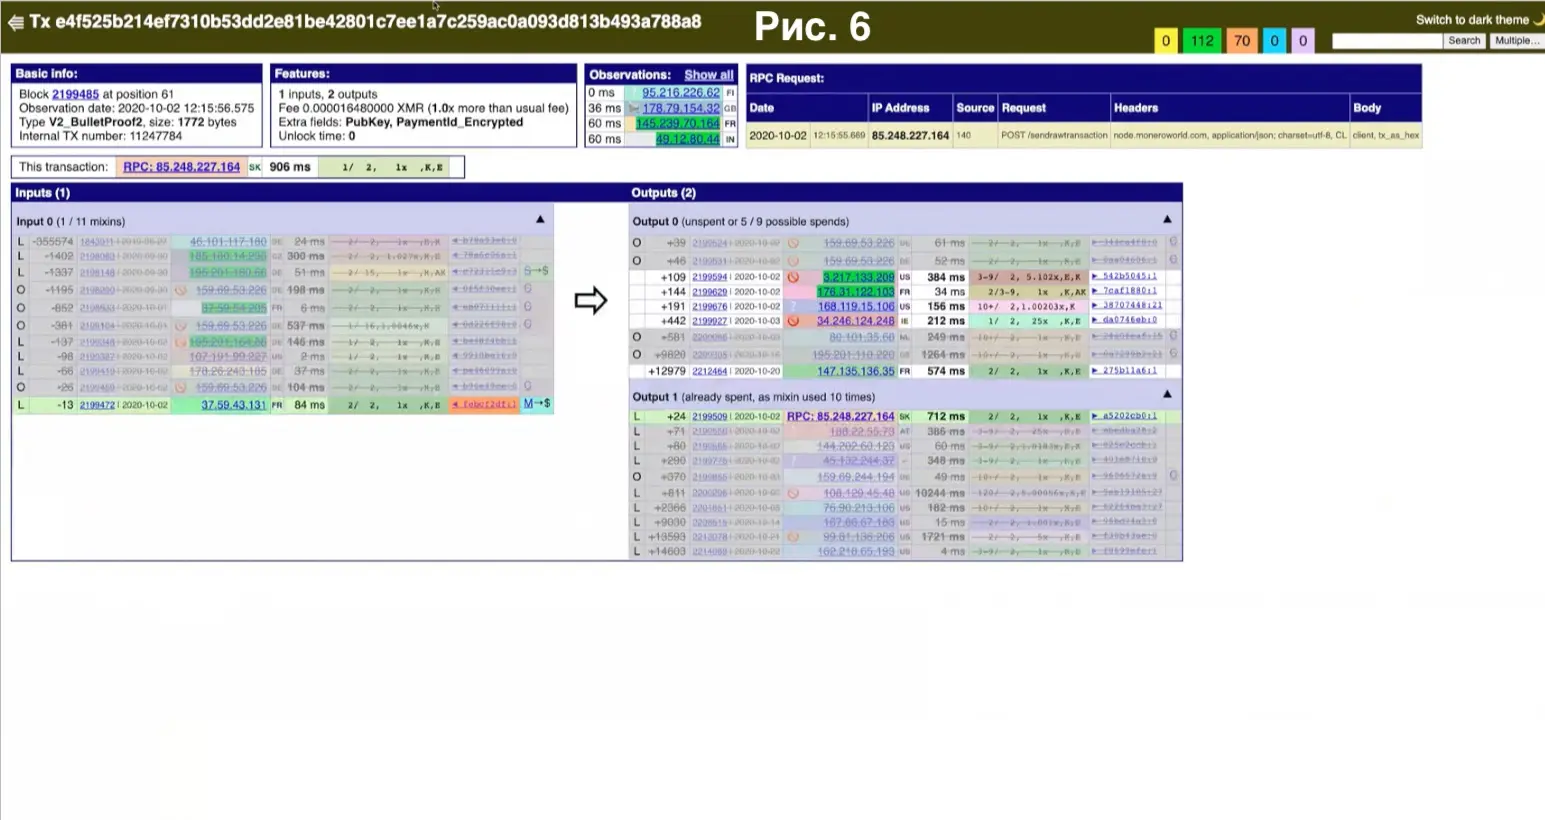Screen dimensions: 1545x820
Task: Click the yellow 0 counter box
Action: coord(1165,41)
